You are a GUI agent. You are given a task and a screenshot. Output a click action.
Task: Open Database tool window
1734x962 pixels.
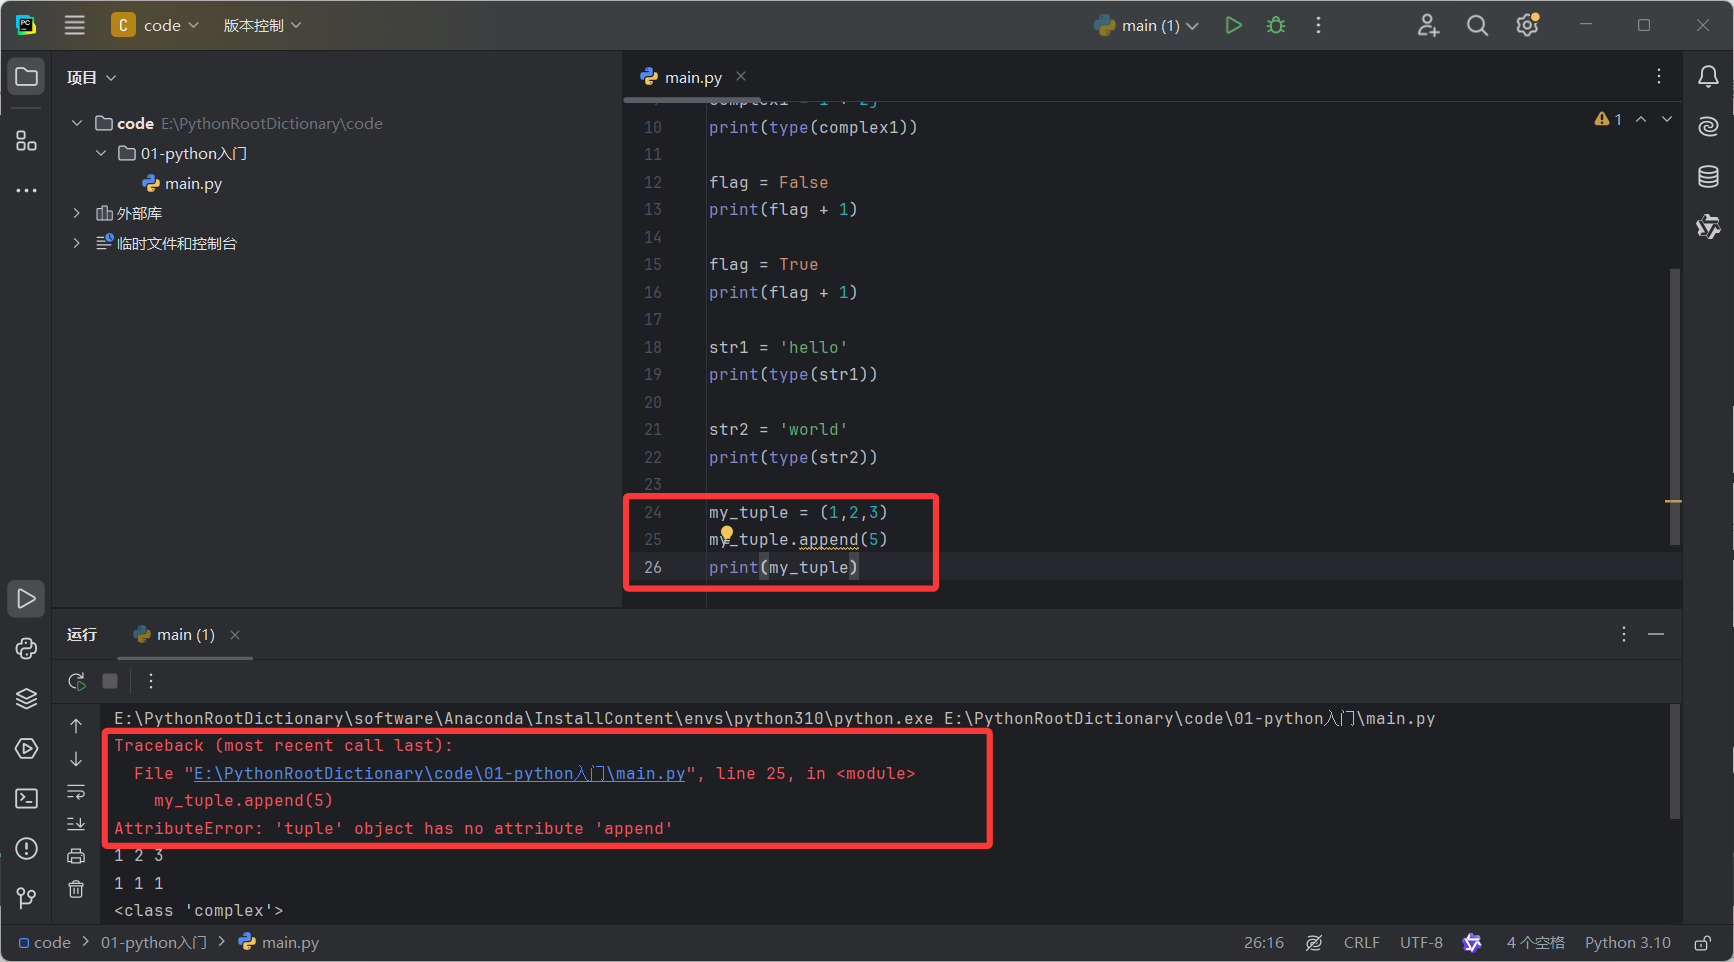click(1708, 177)
